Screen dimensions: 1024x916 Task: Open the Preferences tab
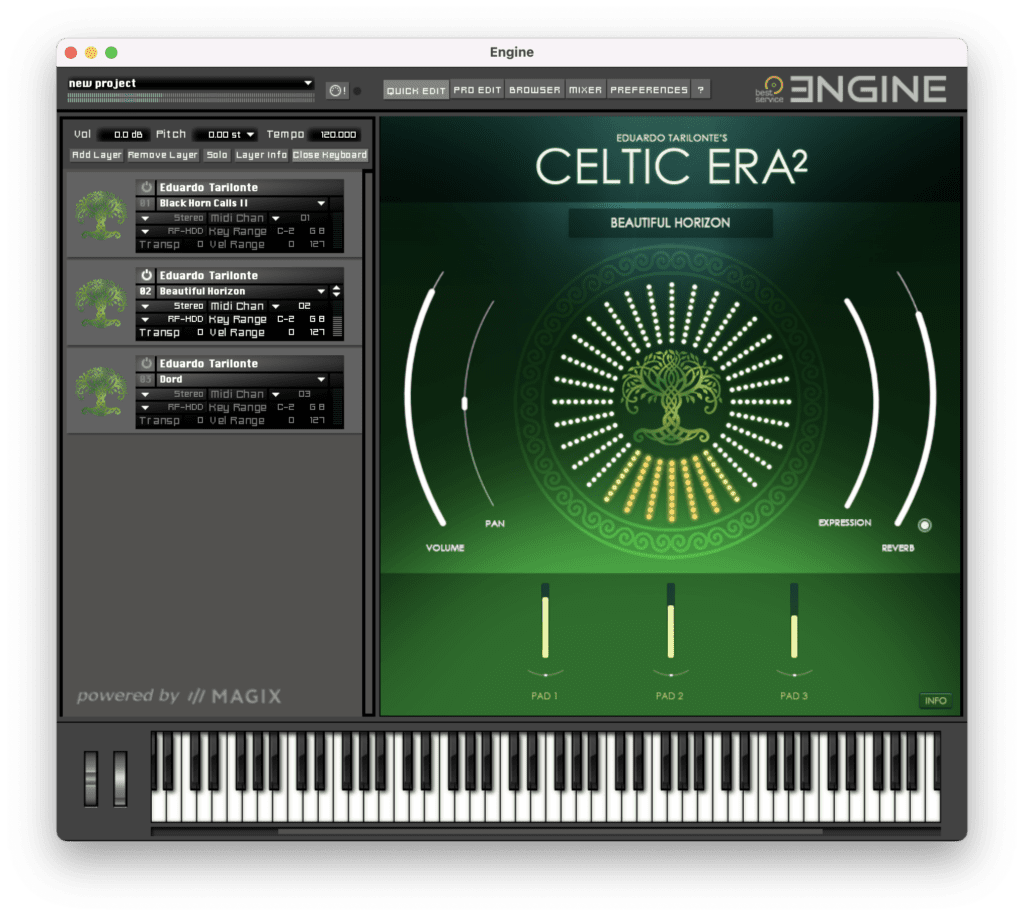click(x=648, y=90)
